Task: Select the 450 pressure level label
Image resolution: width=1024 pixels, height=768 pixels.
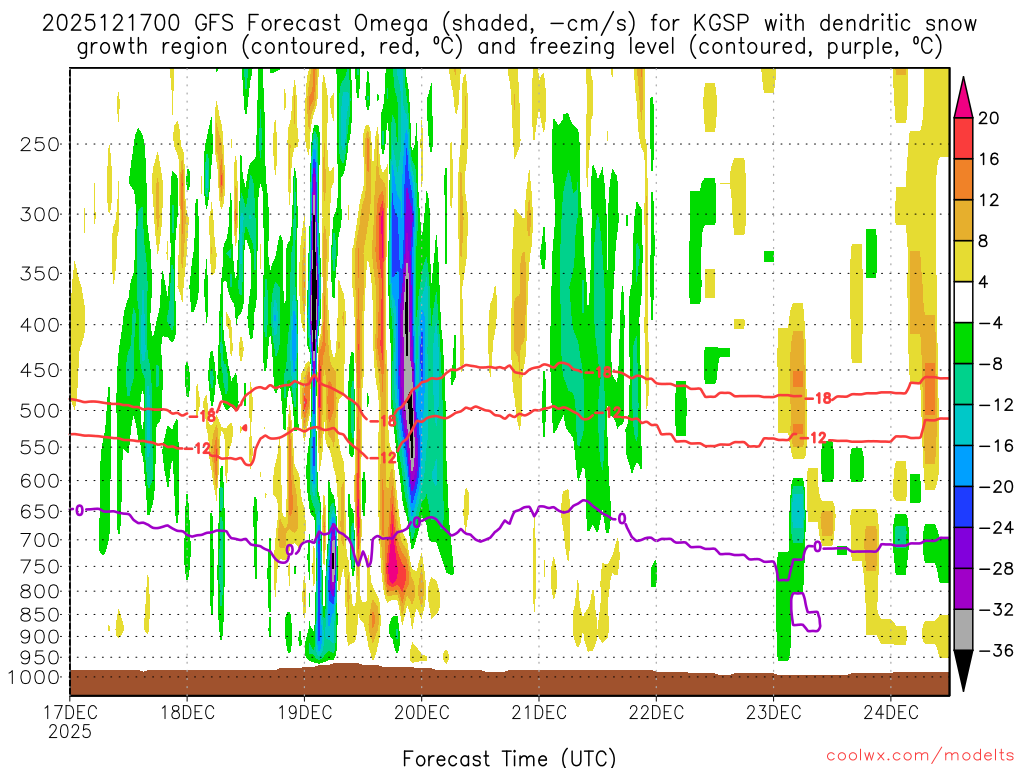Action: [40, 370]
